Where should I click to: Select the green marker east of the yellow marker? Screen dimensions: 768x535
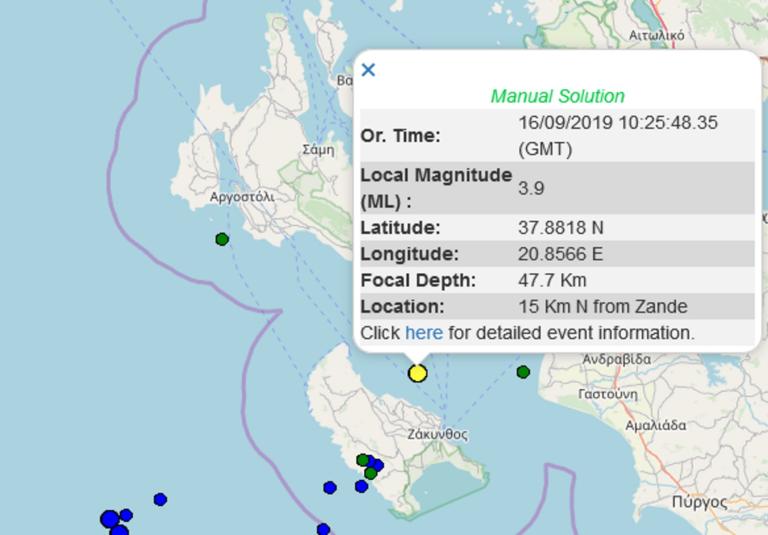(x=523, y=372)
